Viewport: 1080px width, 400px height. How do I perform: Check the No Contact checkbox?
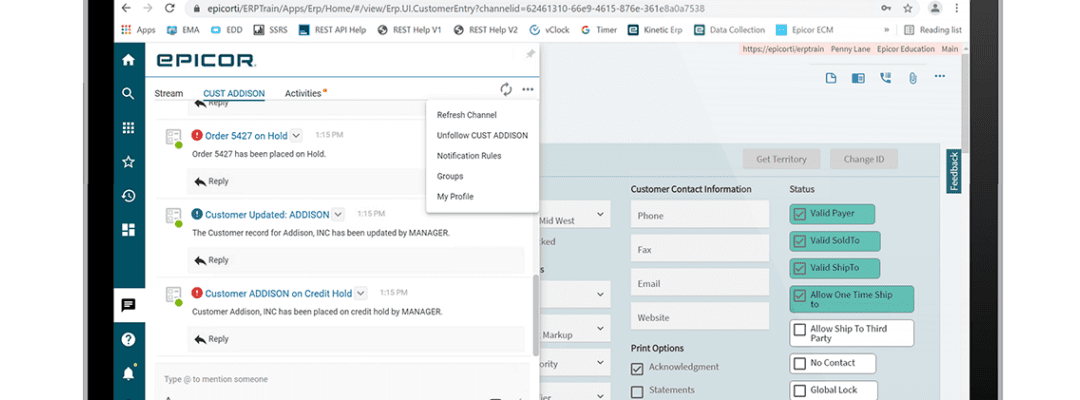799,364
